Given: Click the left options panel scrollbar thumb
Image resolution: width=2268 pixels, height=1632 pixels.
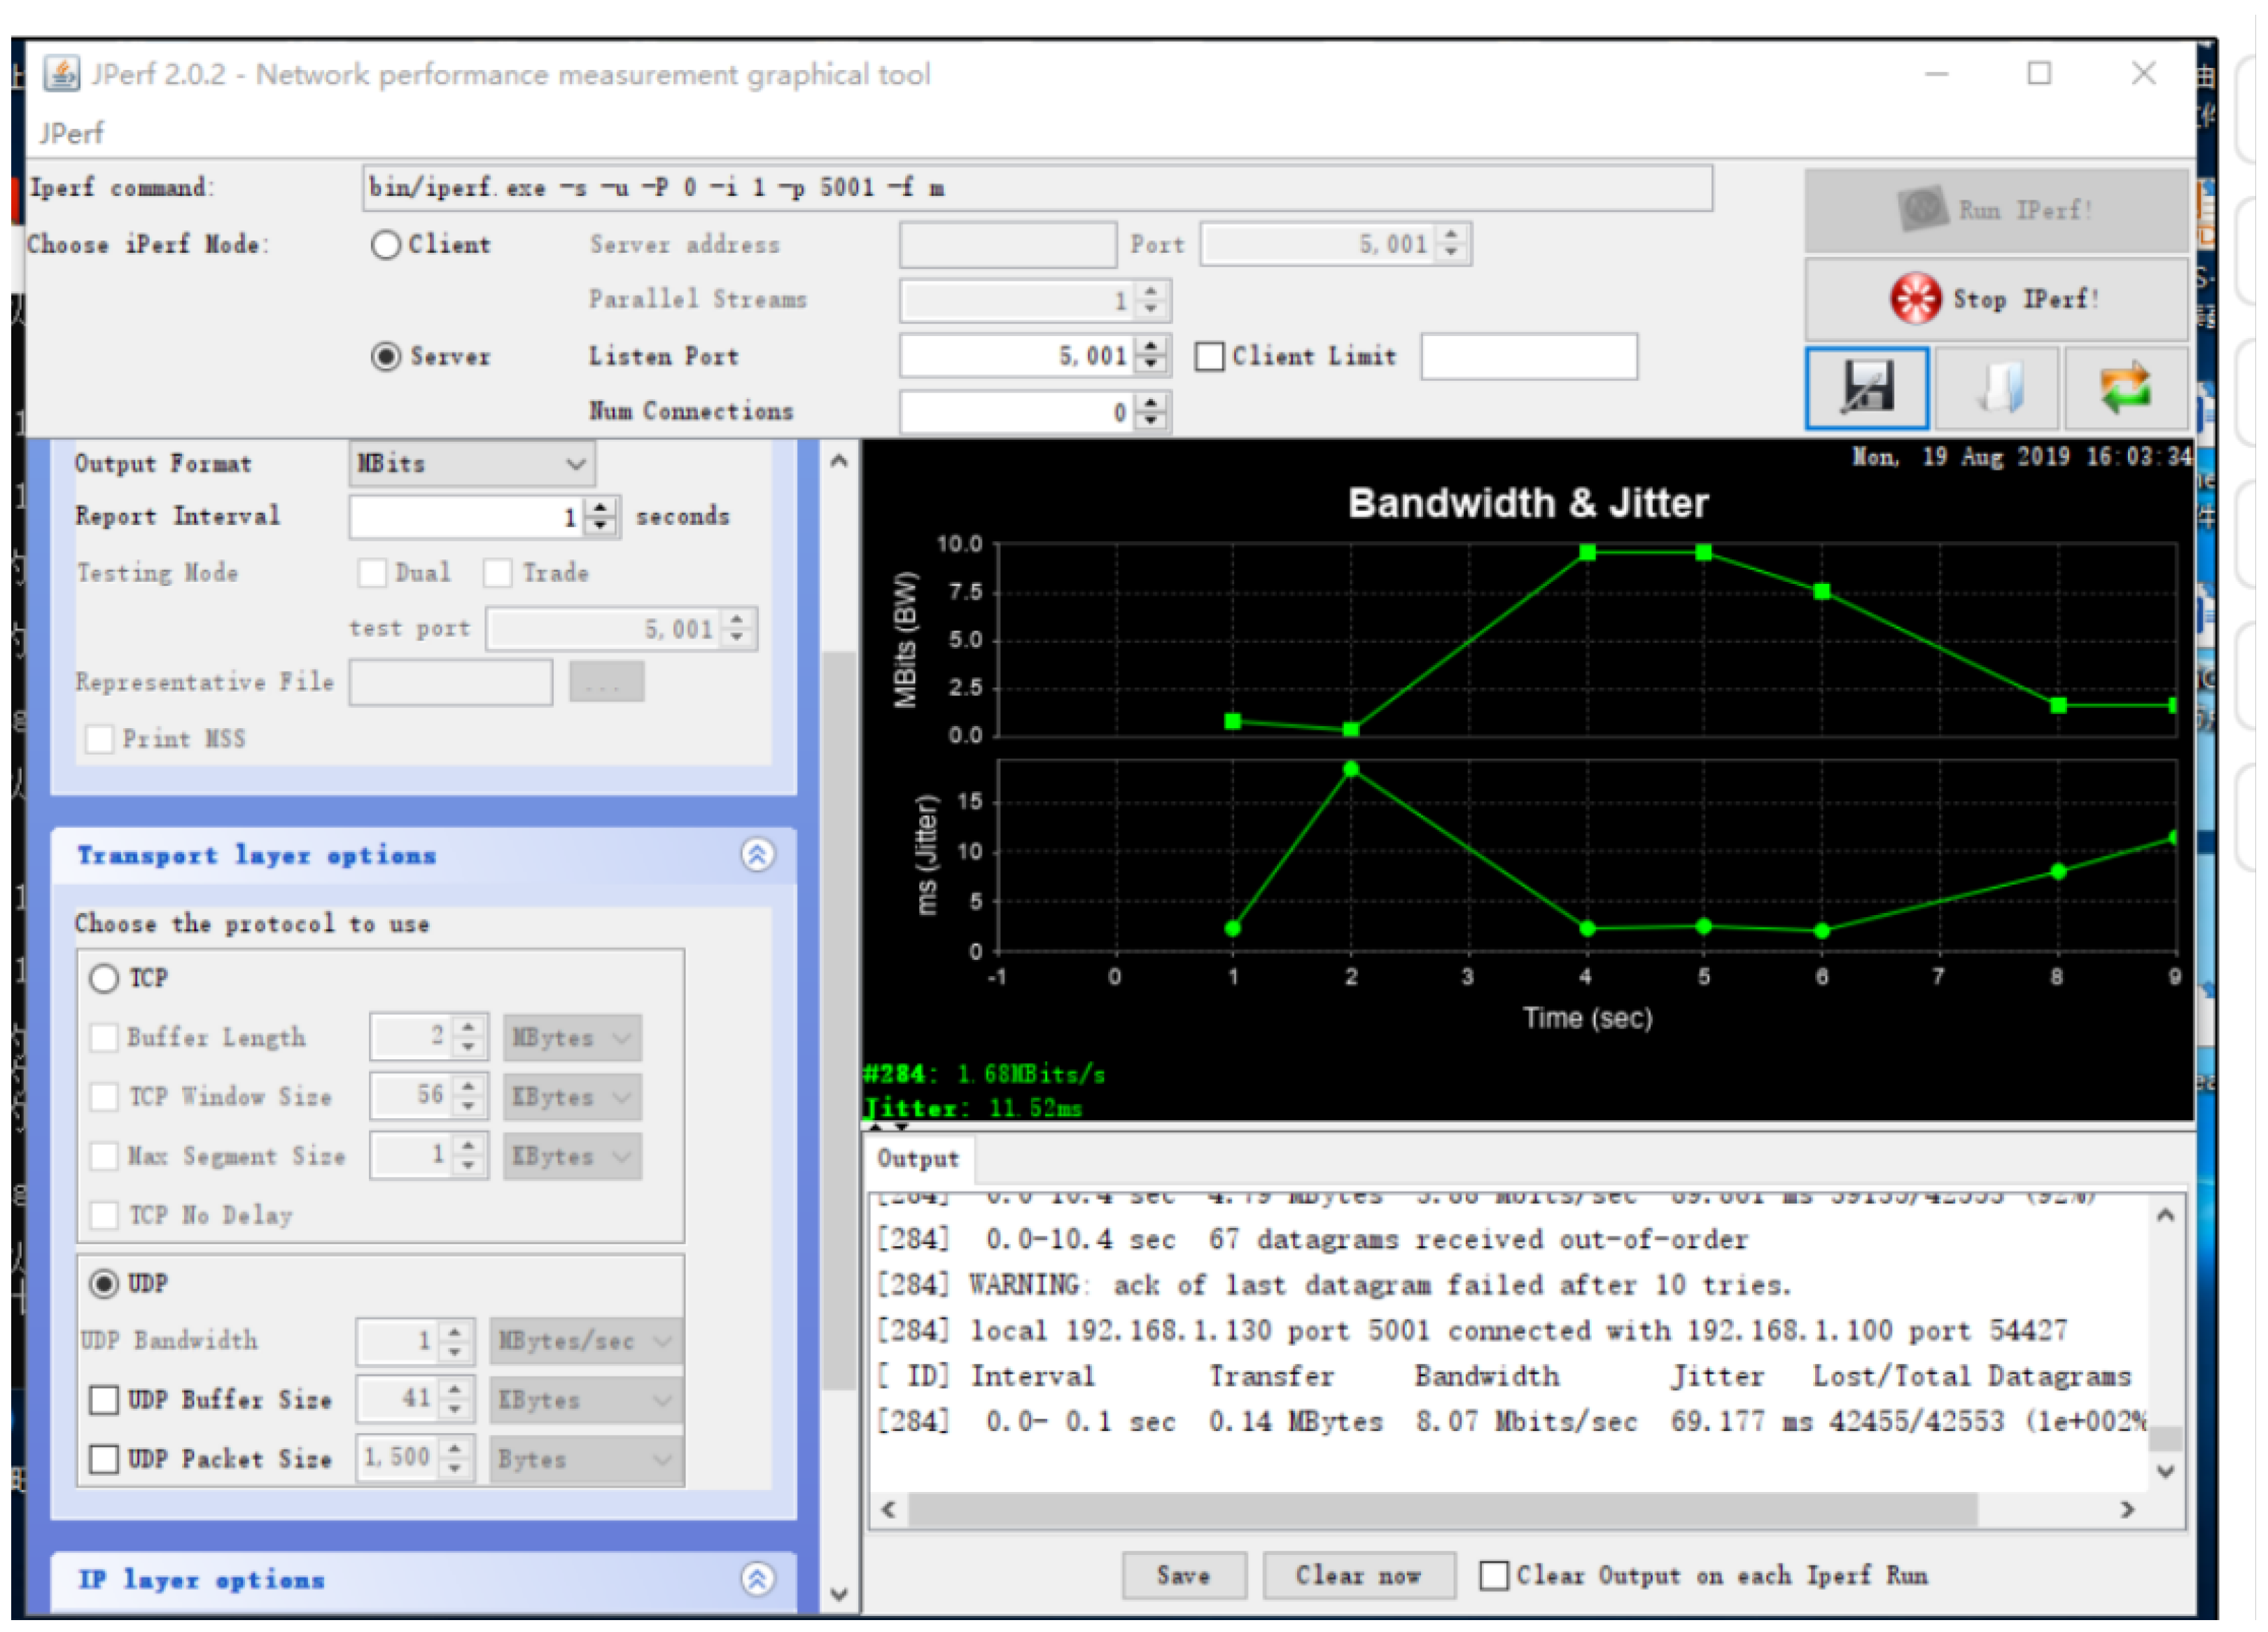Looking at the screenshot, I should click(x=839, y=1020).
